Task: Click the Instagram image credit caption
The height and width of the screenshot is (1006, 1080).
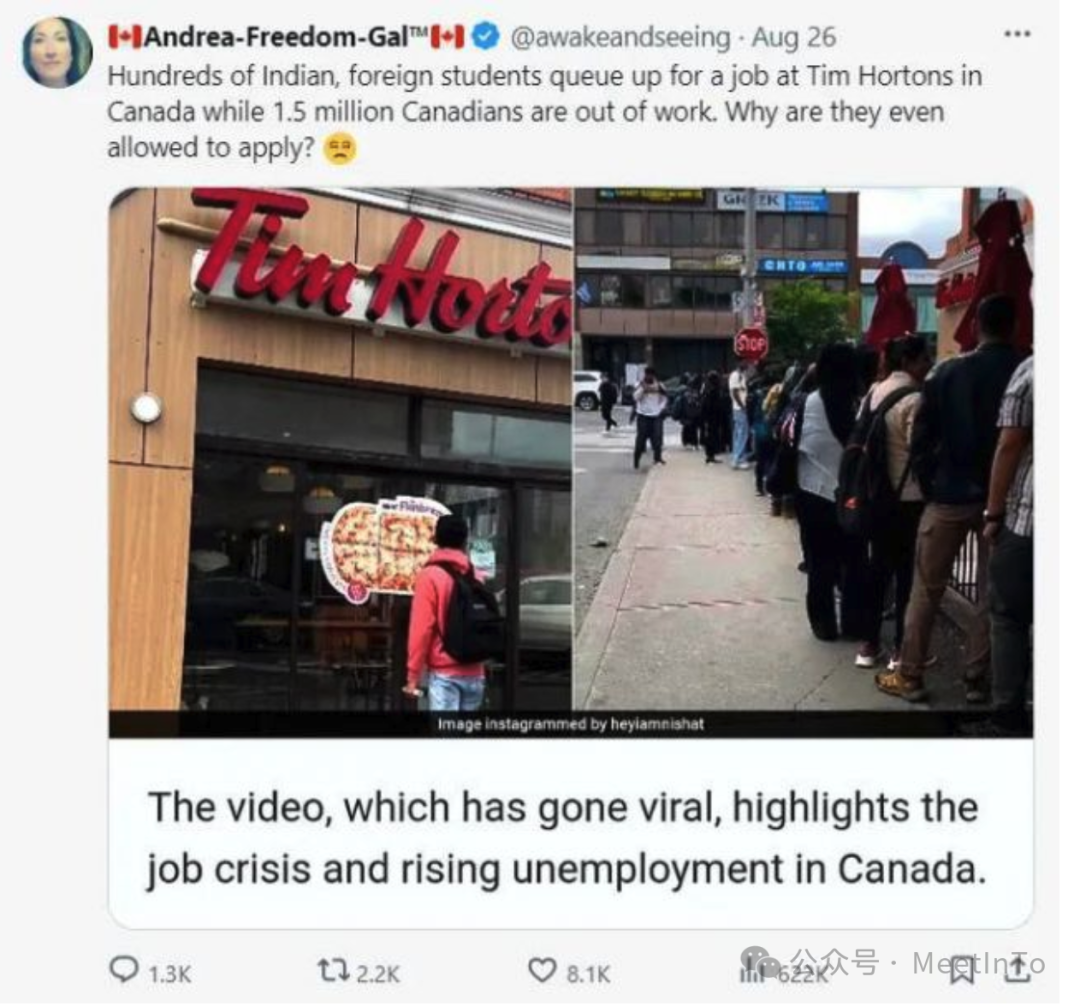Action: click(x=571, y=724)
